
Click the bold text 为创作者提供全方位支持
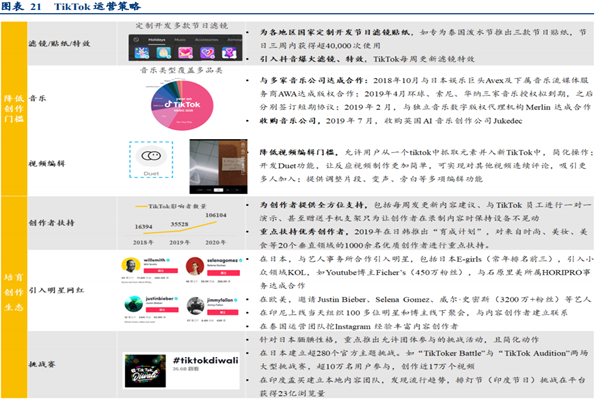tap(312, 205)
